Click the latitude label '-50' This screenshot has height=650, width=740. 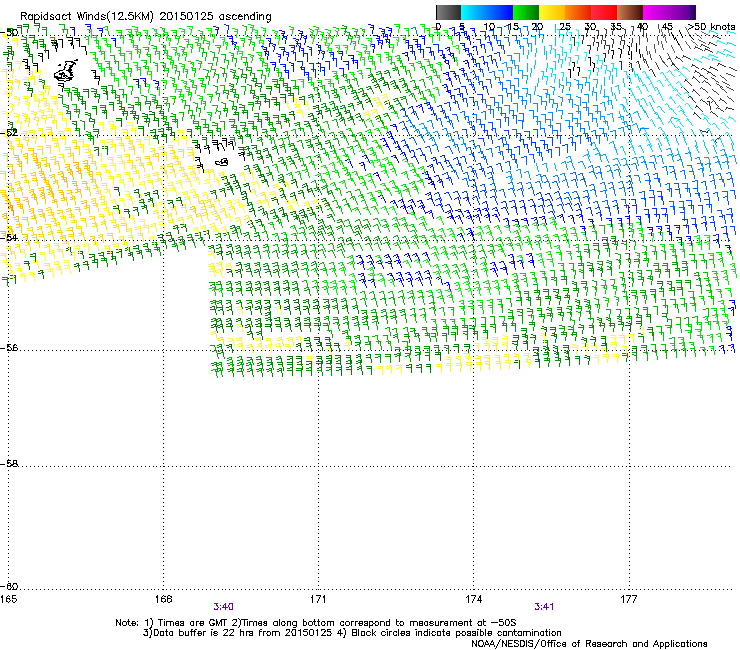[x=9, y=33]
